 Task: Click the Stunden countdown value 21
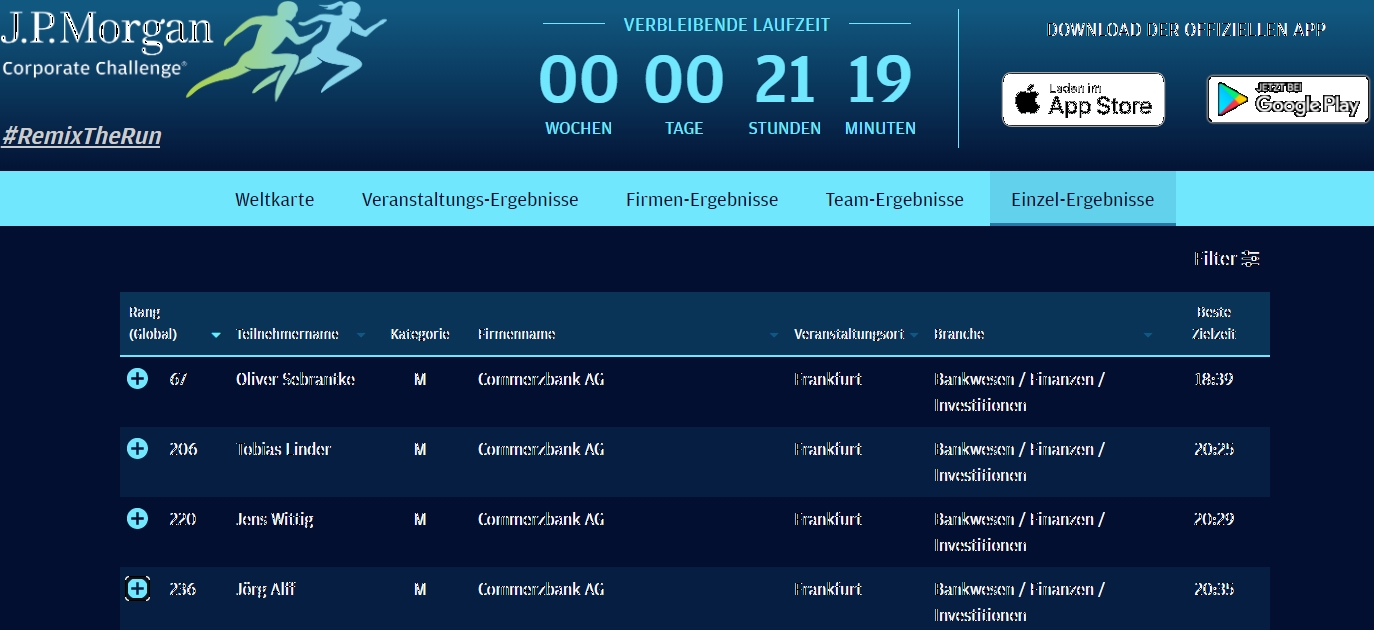(x=785, y=80)
